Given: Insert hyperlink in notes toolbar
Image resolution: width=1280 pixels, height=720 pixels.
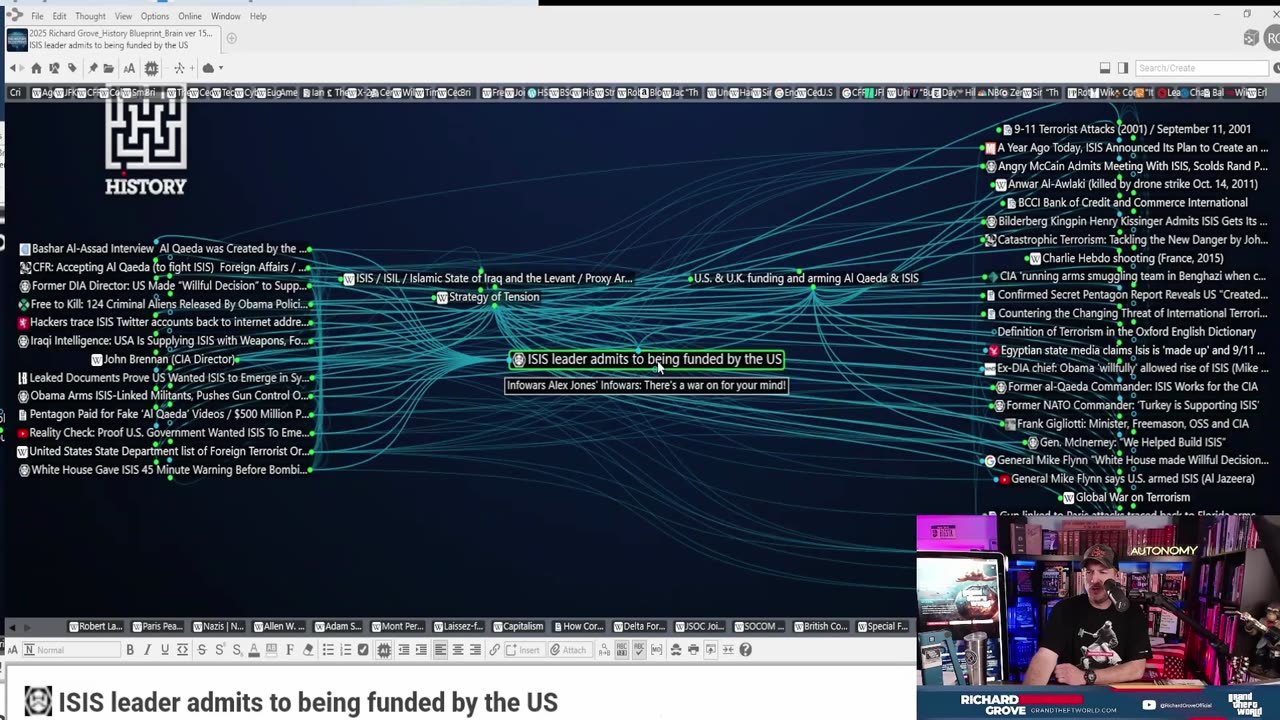Looking at the screenshot, I should pyautogui.click(x=494, y=650).
